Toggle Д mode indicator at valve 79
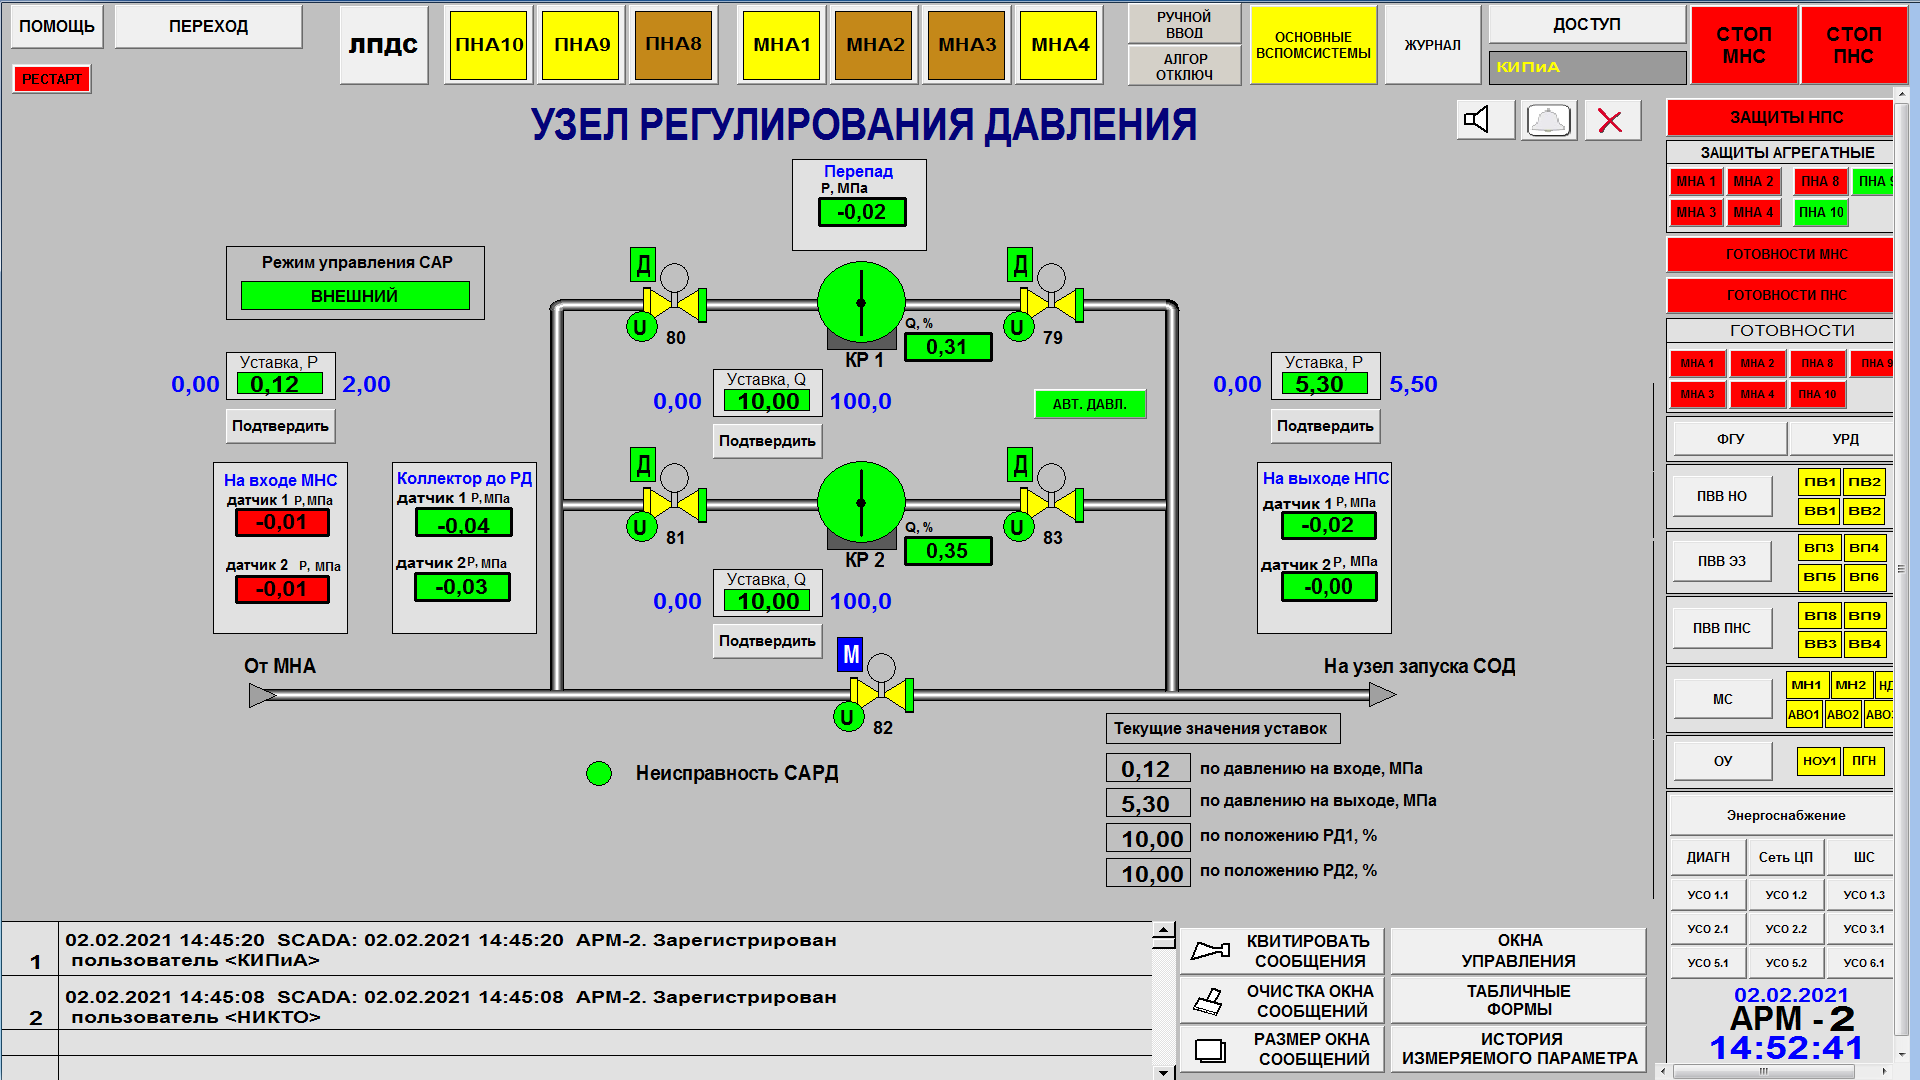Viewport: 1920px width, 1080px height. (1019, 265)
